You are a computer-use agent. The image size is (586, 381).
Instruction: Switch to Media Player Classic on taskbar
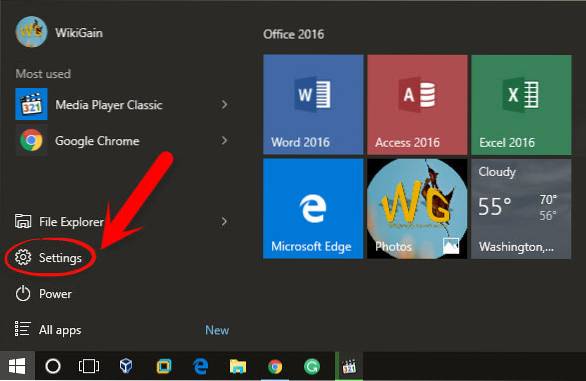349,366
